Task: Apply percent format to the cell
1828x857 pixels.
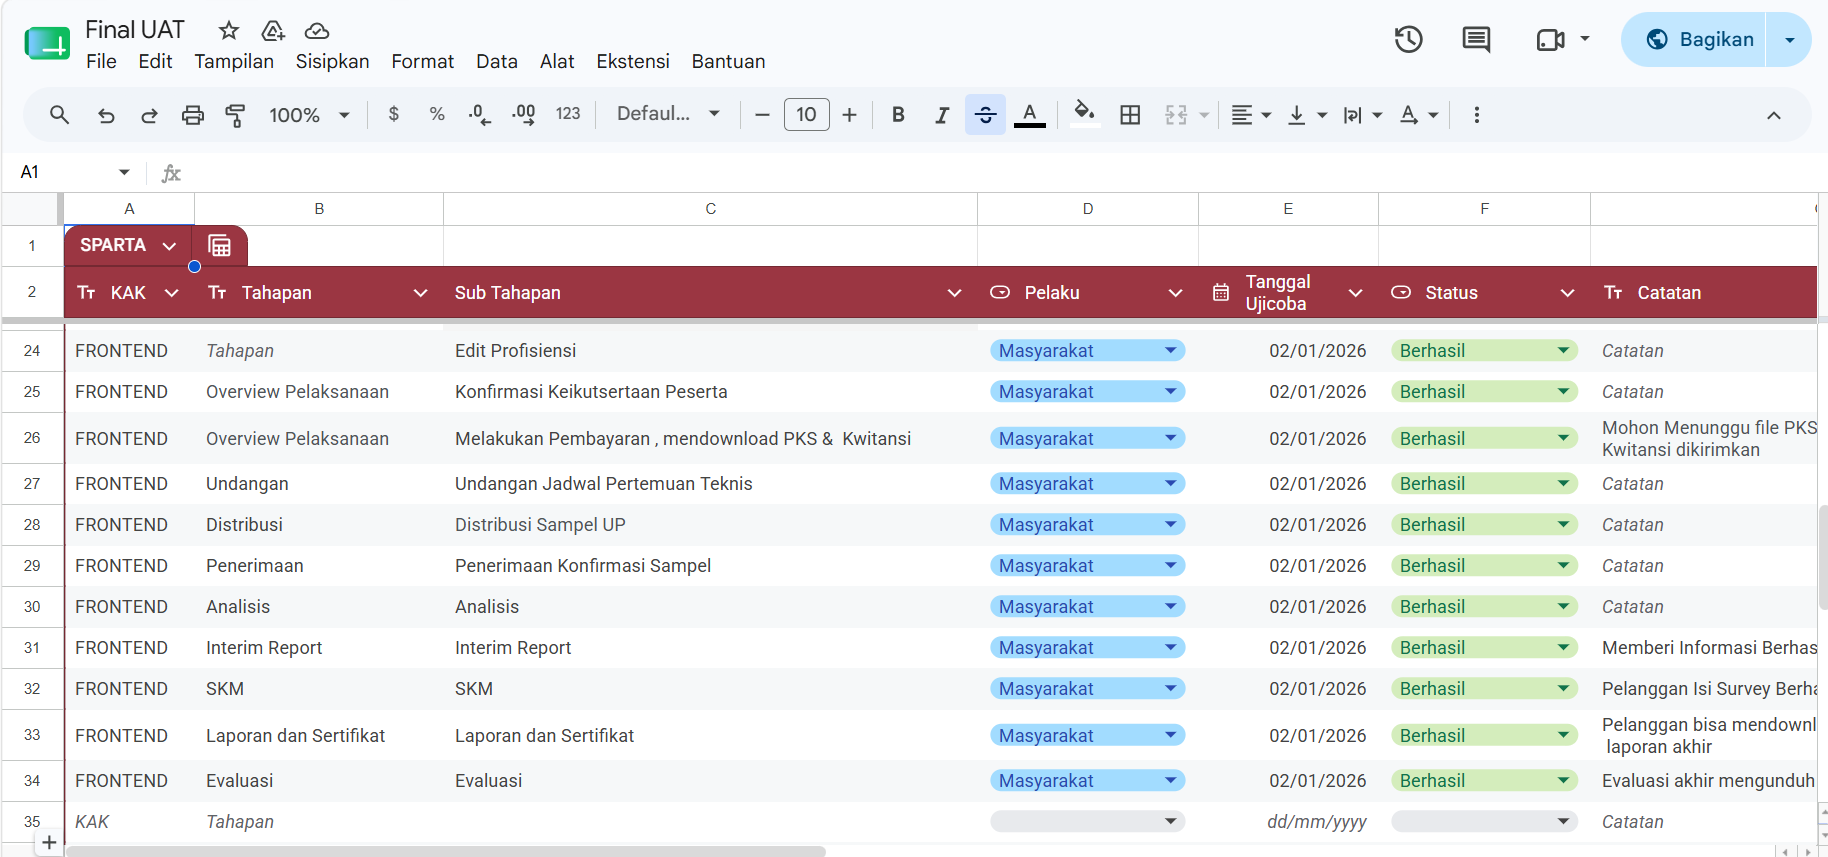Action: 437,115
